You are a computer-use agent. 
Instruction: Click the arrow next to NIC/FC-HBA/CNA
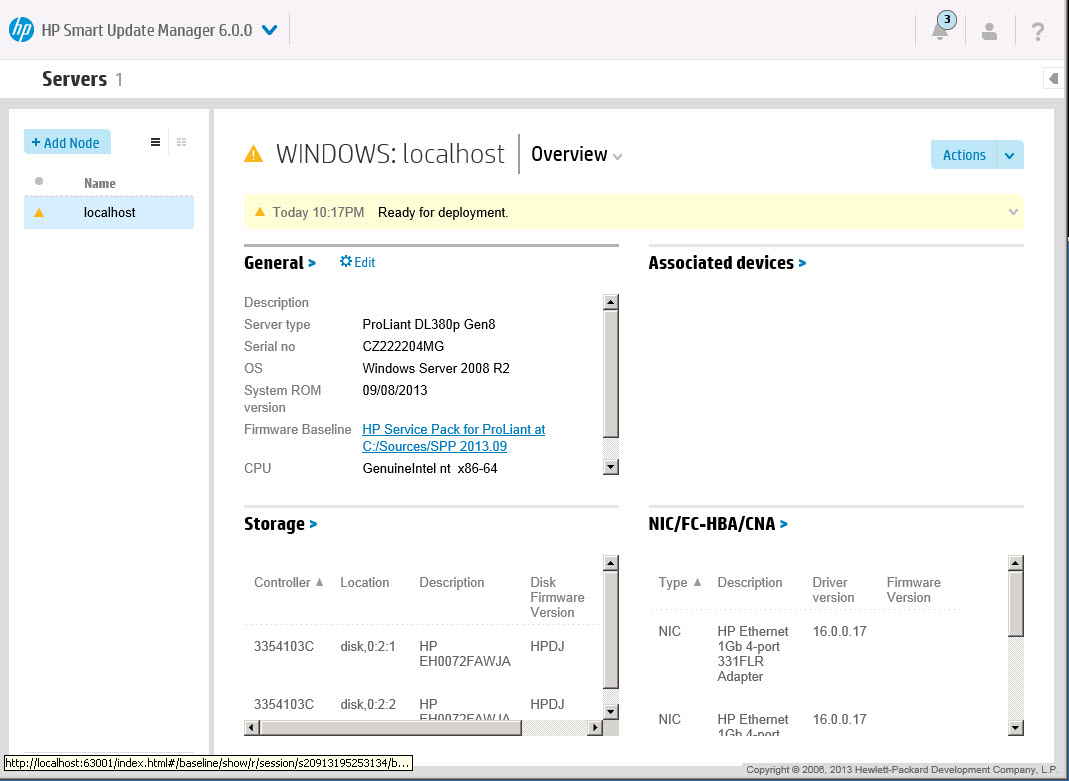(x=784, y=524)
